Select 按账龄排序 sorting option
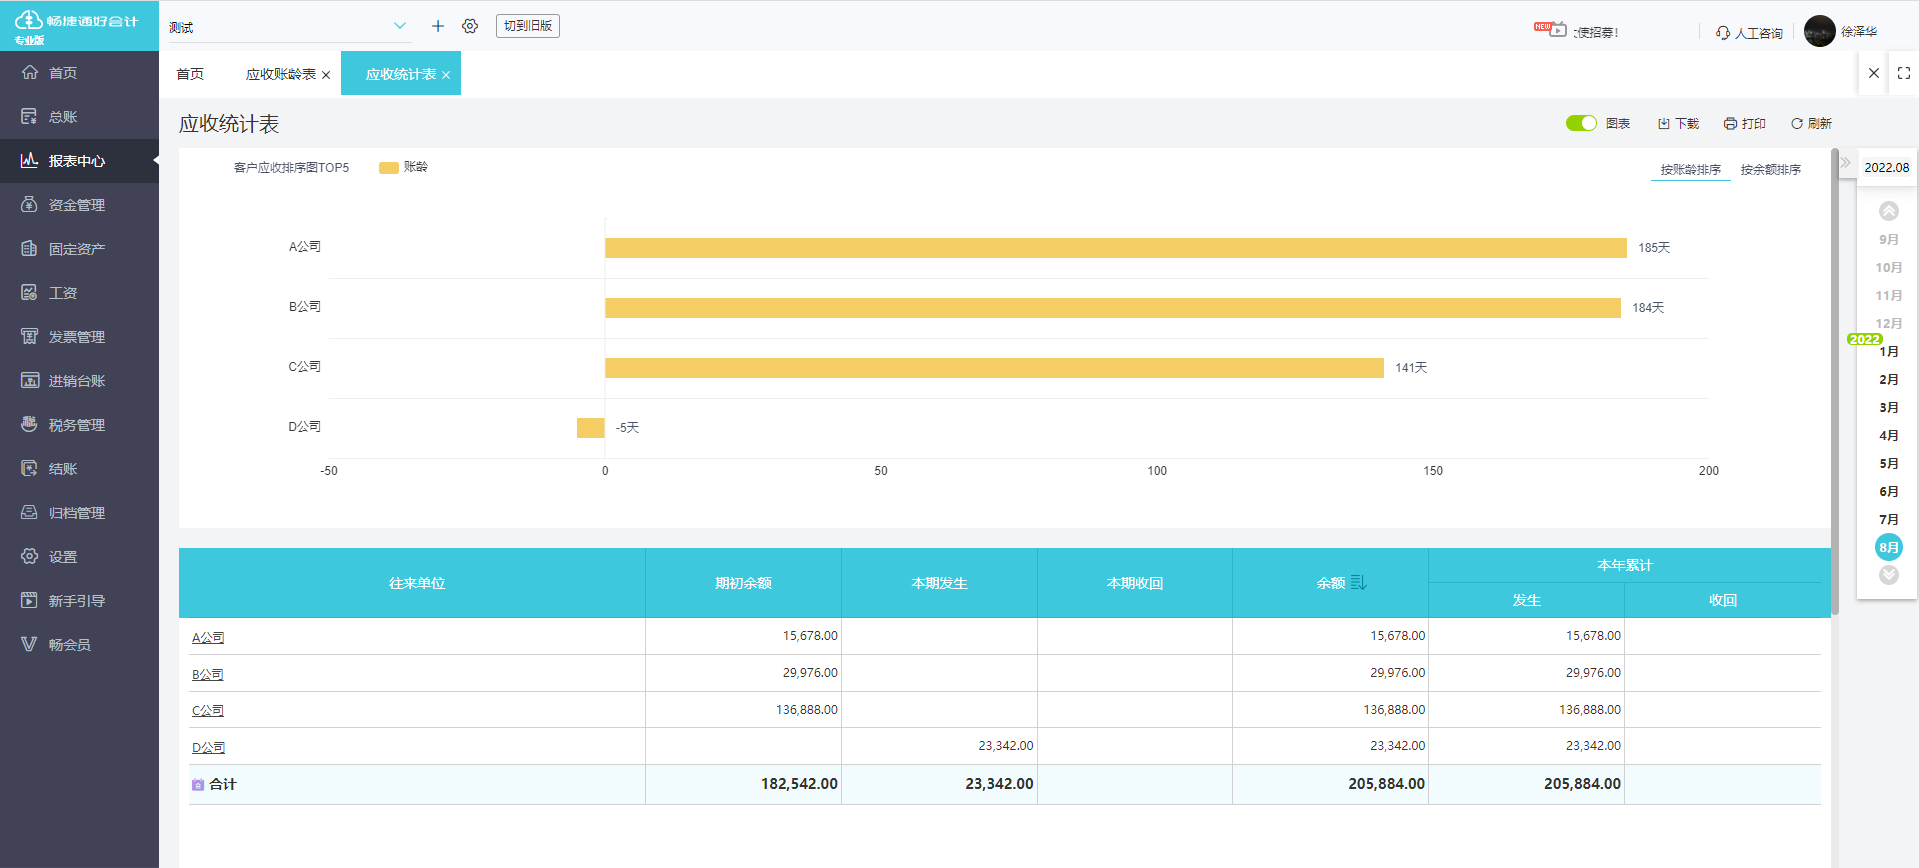 (x=1690, y=170)
